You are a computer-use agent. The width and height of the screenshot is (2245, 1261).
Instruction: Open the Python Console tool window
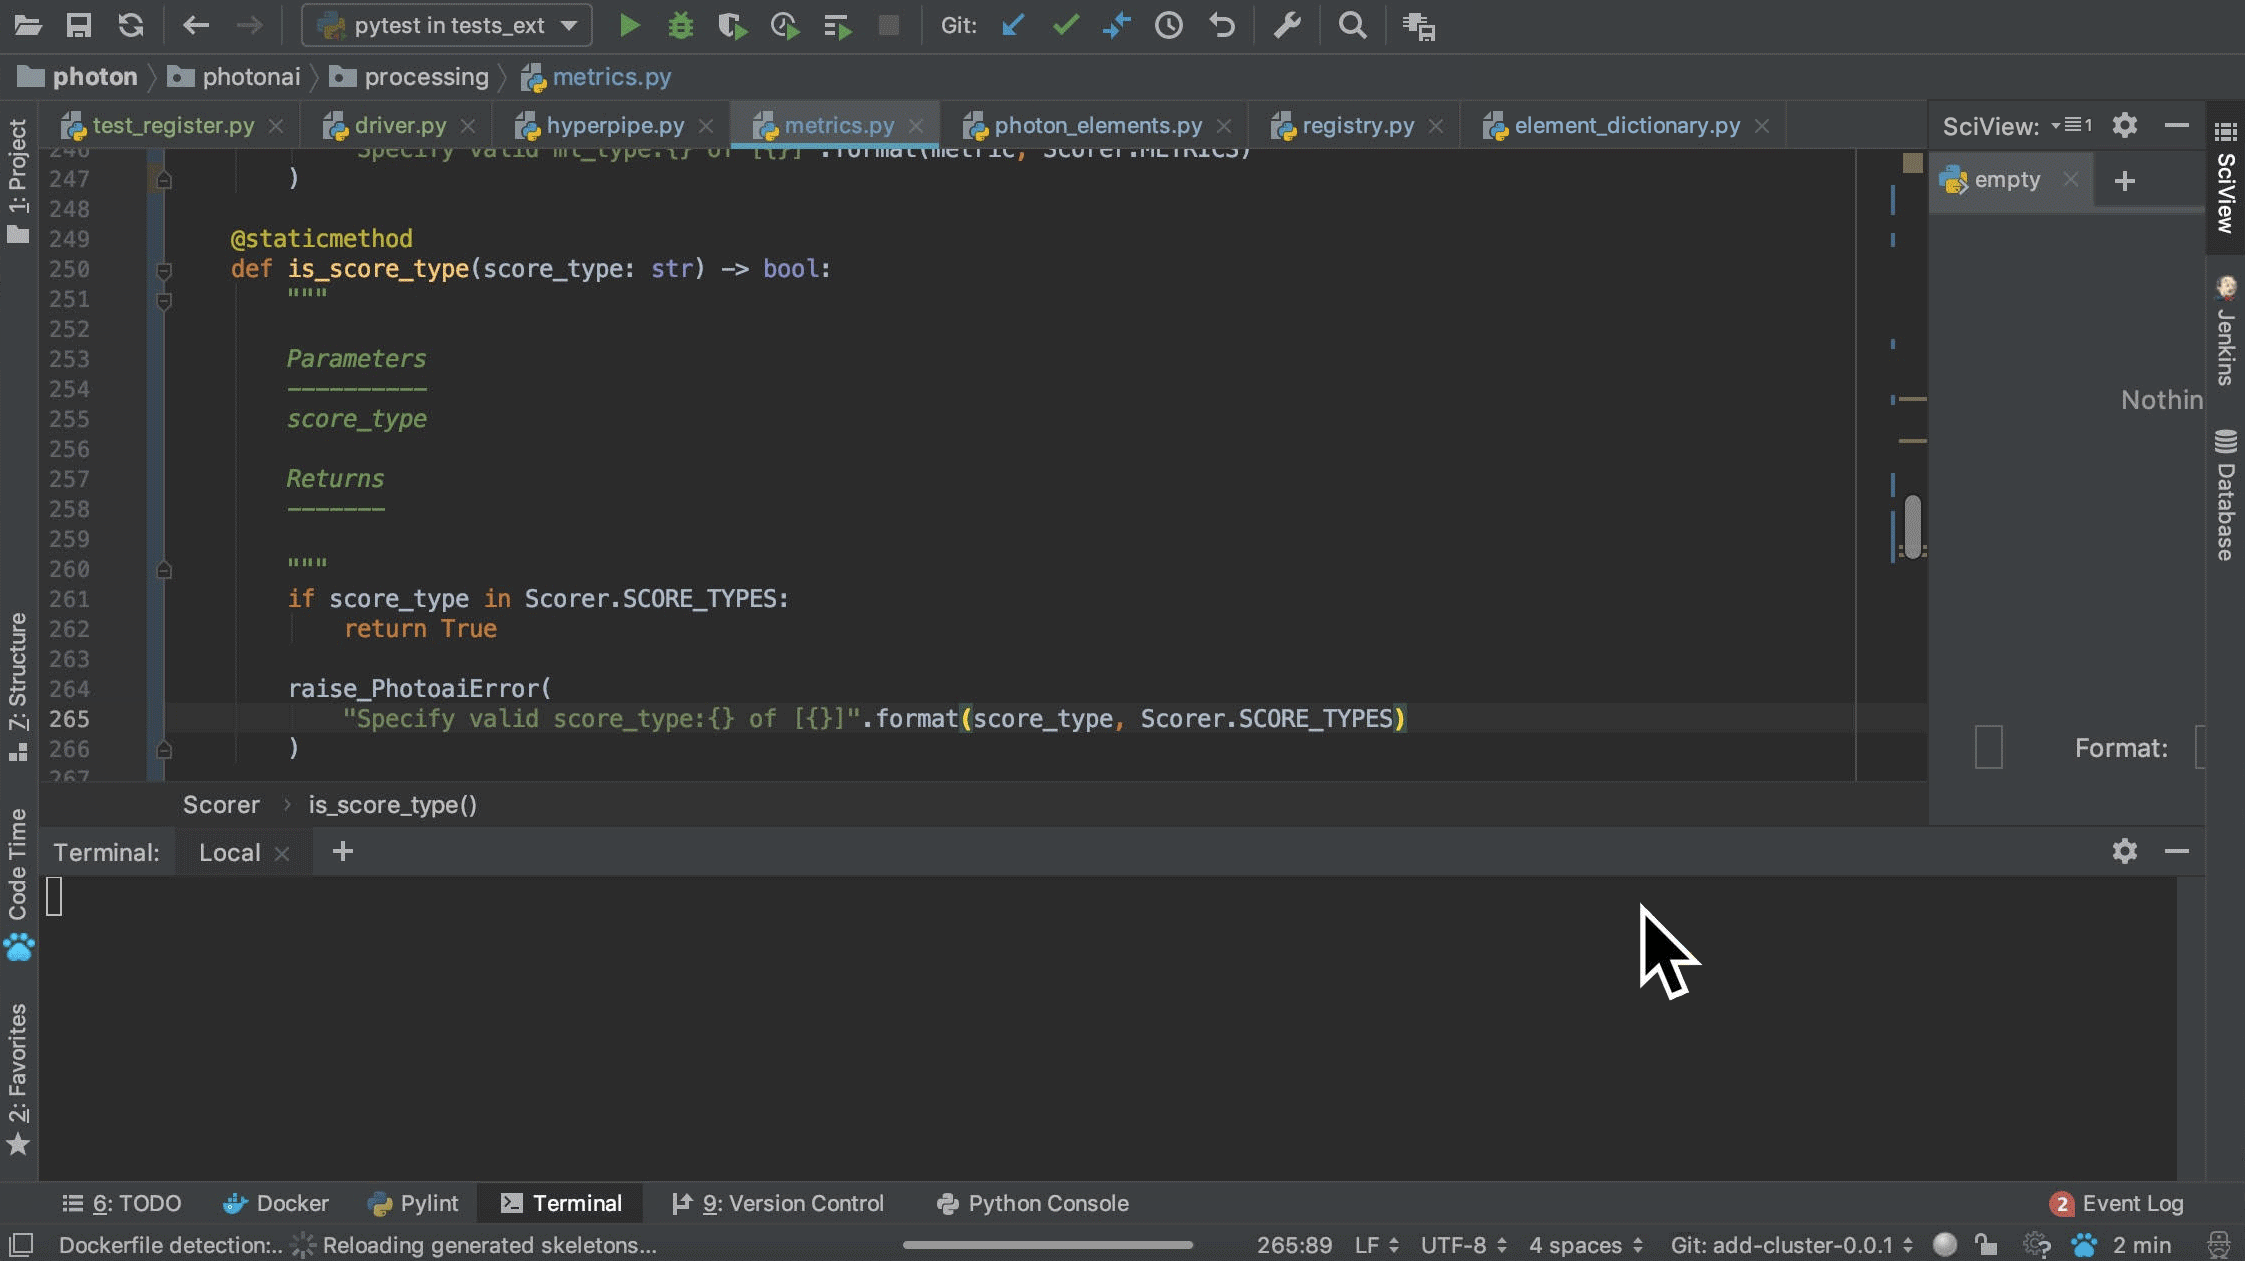coord(1032,1203)
